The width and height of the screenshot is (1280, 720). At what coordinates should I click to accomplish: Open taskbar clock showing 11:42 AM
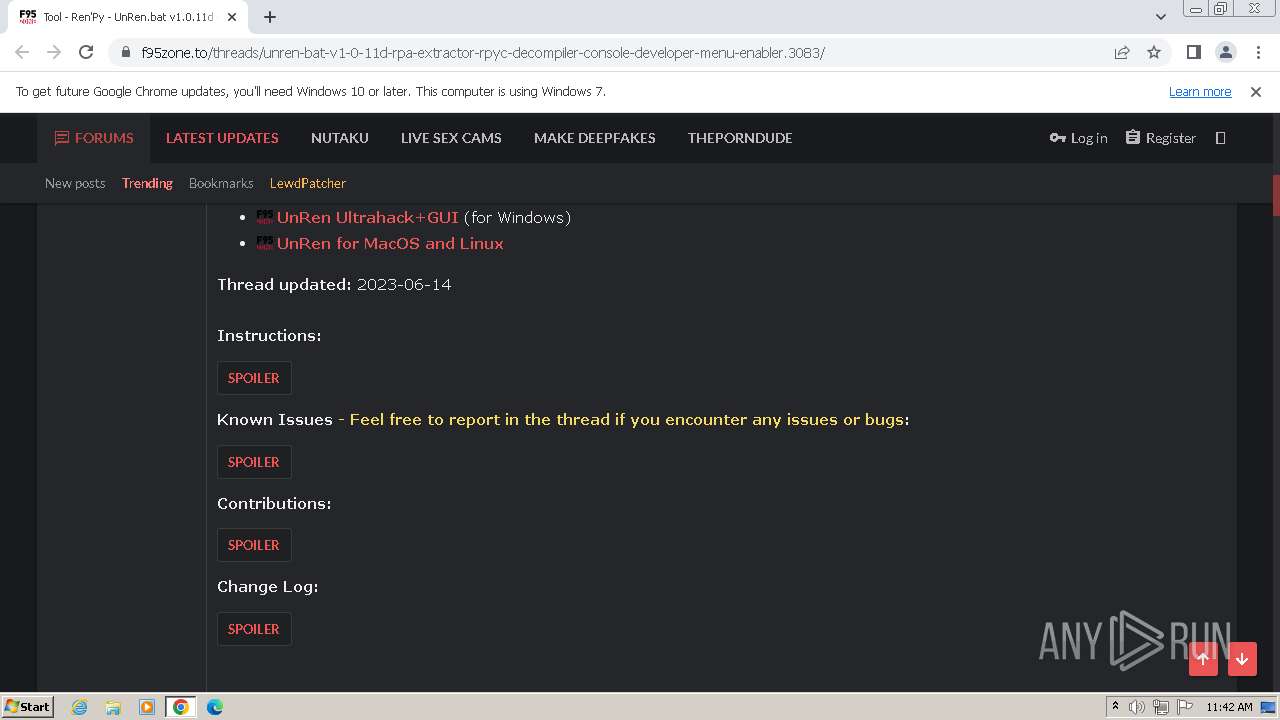(1229, 707)
